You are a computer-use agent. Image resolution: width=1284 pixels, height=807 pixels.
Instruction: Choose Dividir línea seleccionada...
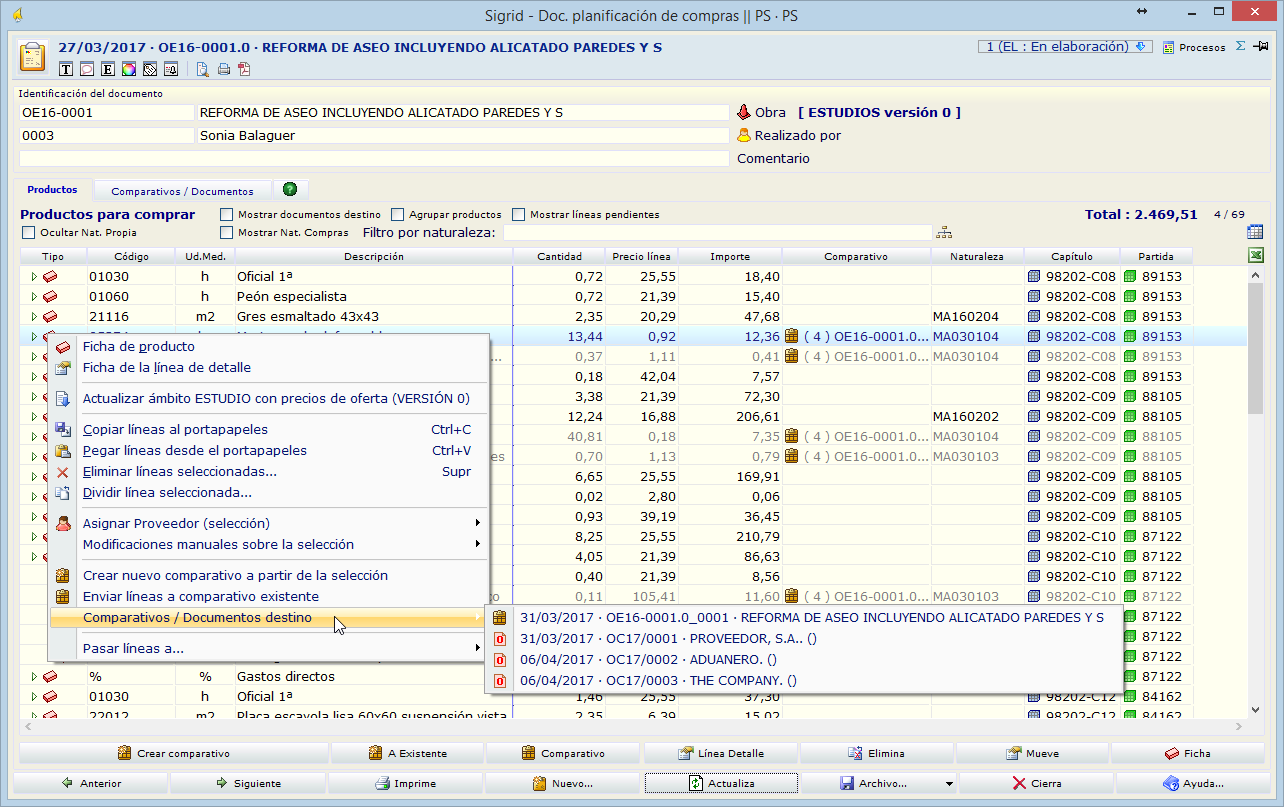[x=269, y=492]
